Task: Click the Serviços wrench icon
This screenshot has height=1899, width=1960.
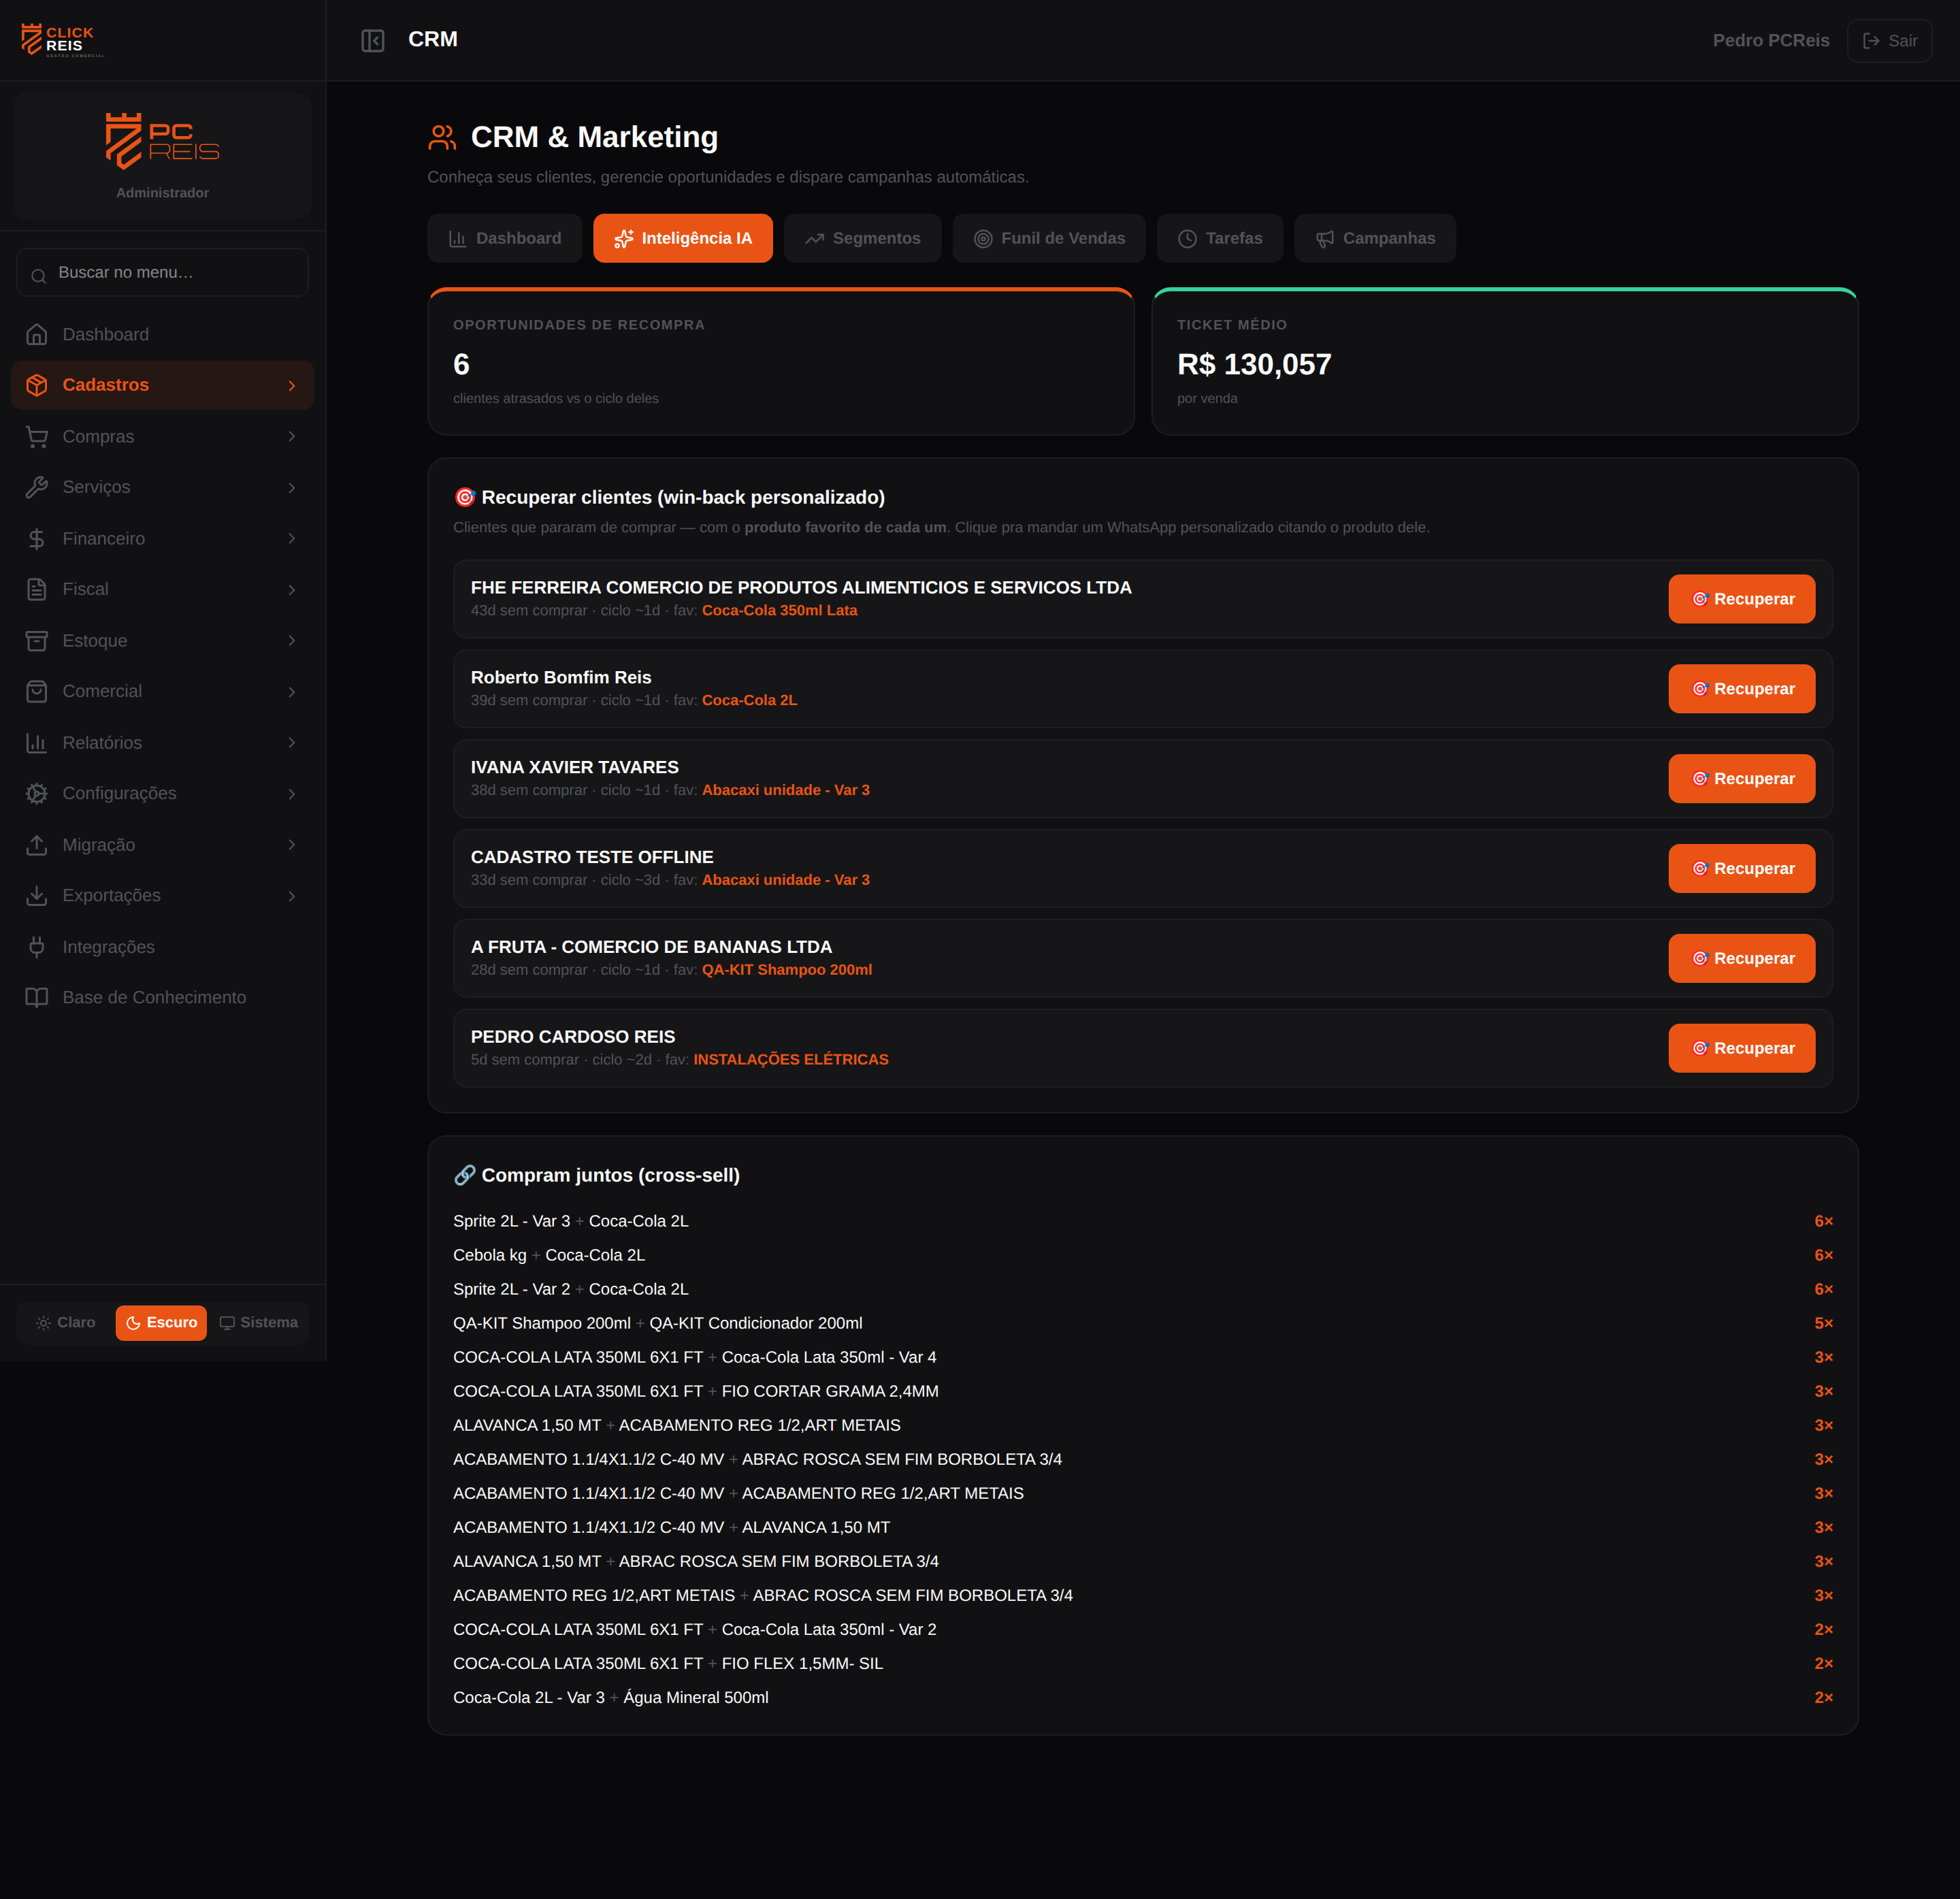Action: click(37, 487)
